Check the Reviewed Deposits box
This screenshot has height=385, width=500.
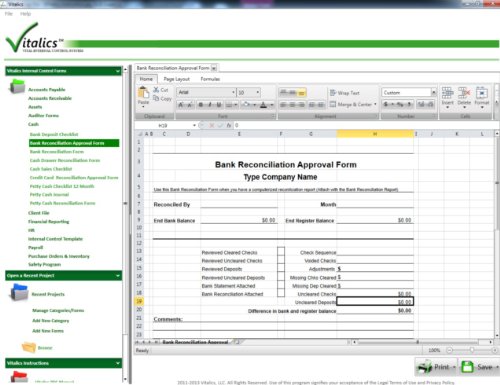click(281, 268)
